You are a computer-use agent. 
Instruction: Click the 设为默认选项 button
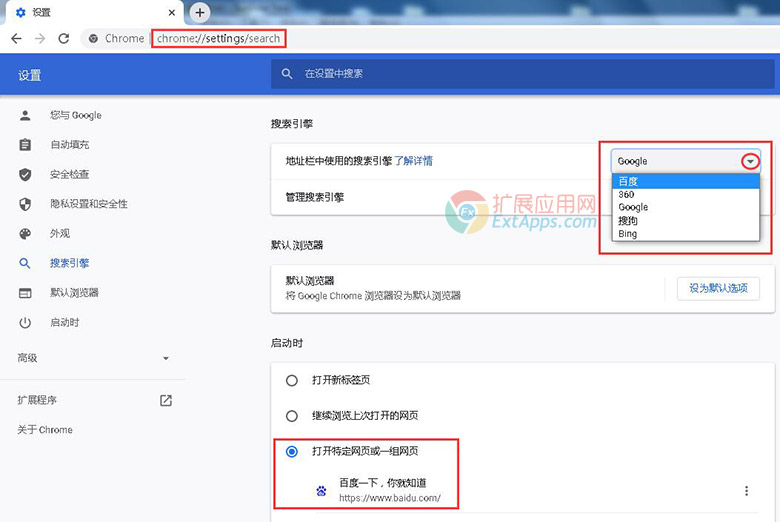[x=718, y=289]
